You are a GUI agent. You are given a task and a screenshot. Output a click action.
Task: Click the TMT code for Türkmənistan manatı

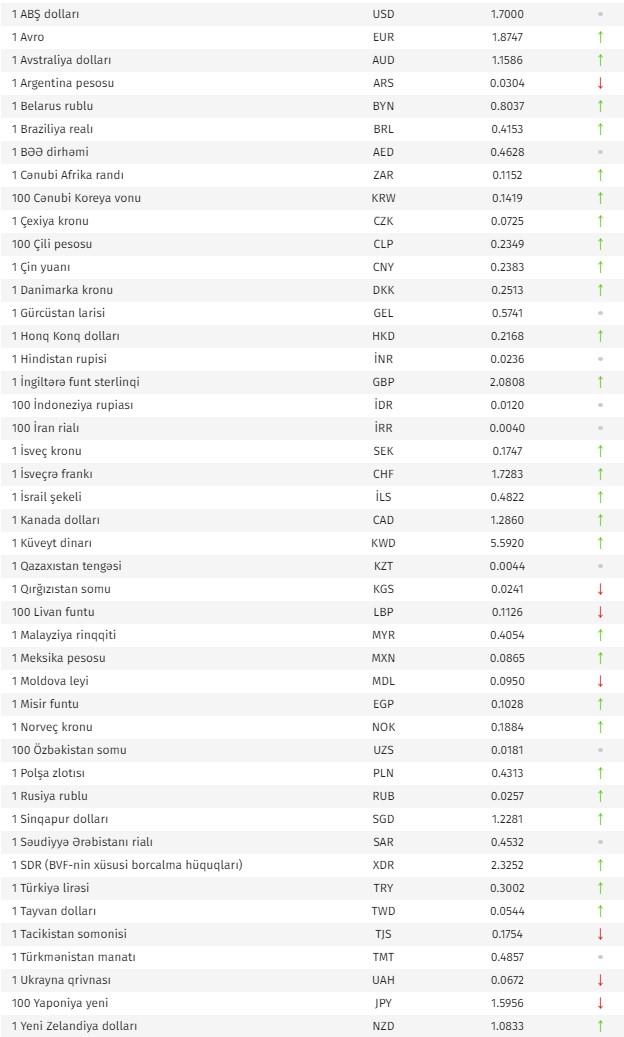pyautogui.click(x=383, y=957)
